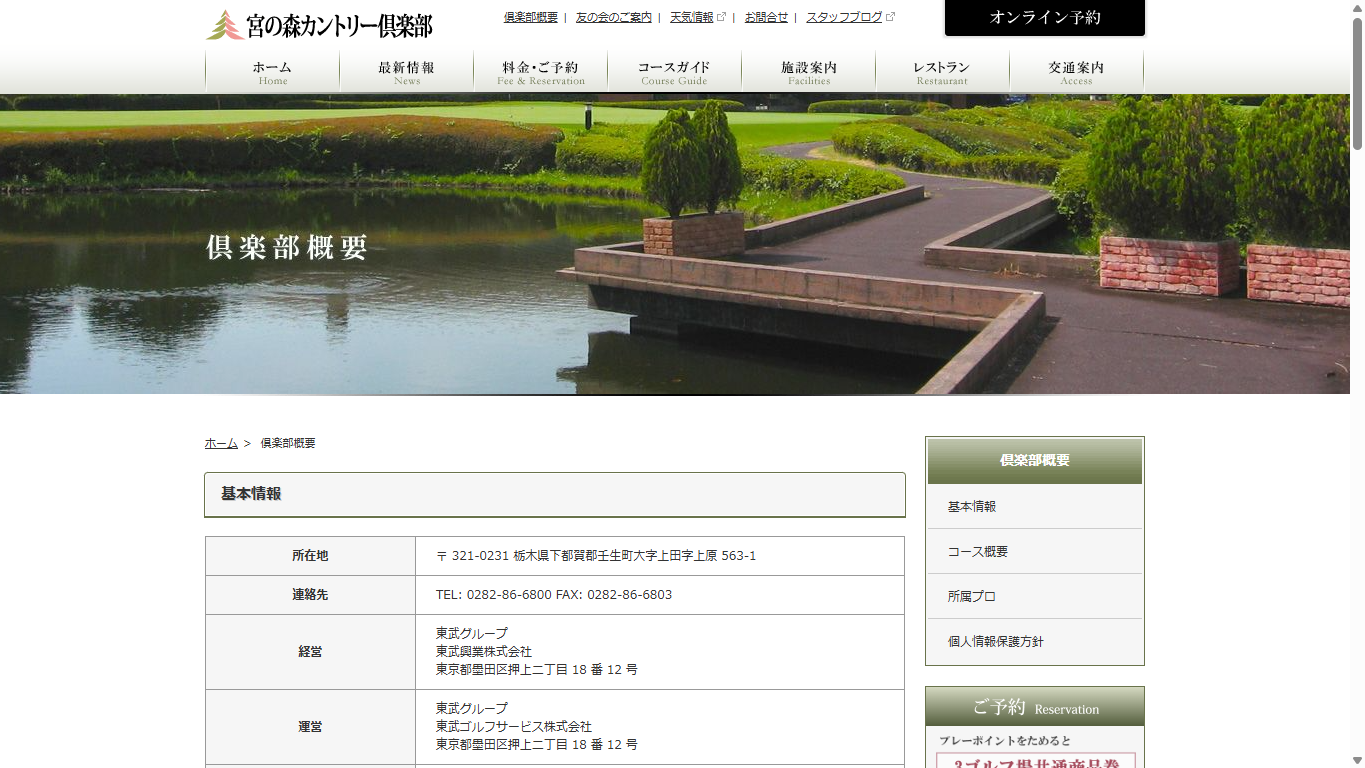Click the オンライン予約 button
This screenshot has height=768, width=1365.
(1045, 18)
